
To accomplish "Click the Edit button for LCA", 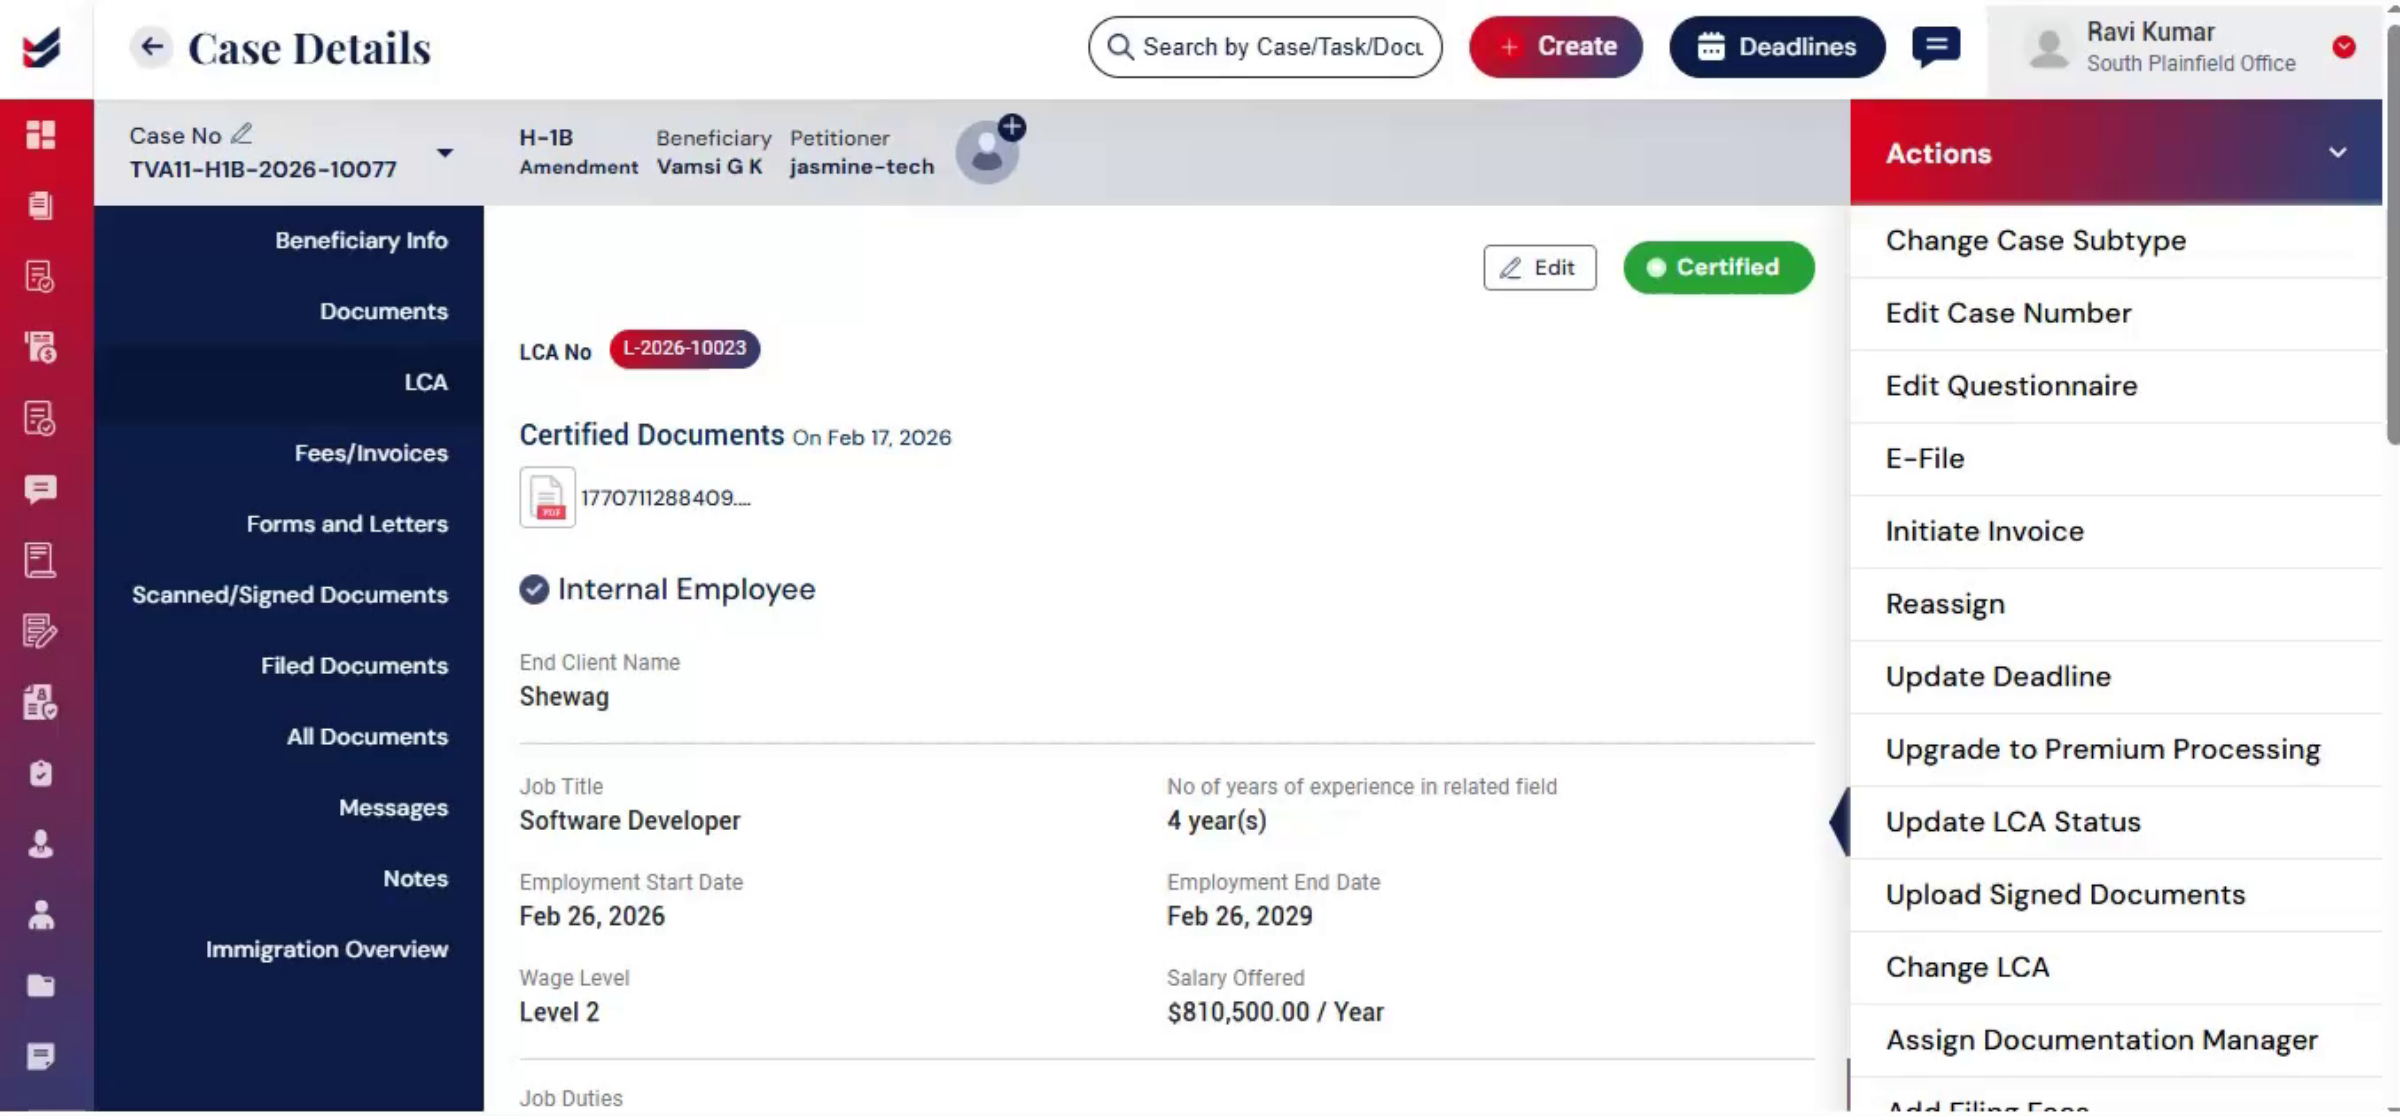I will tap(1539, 268).
